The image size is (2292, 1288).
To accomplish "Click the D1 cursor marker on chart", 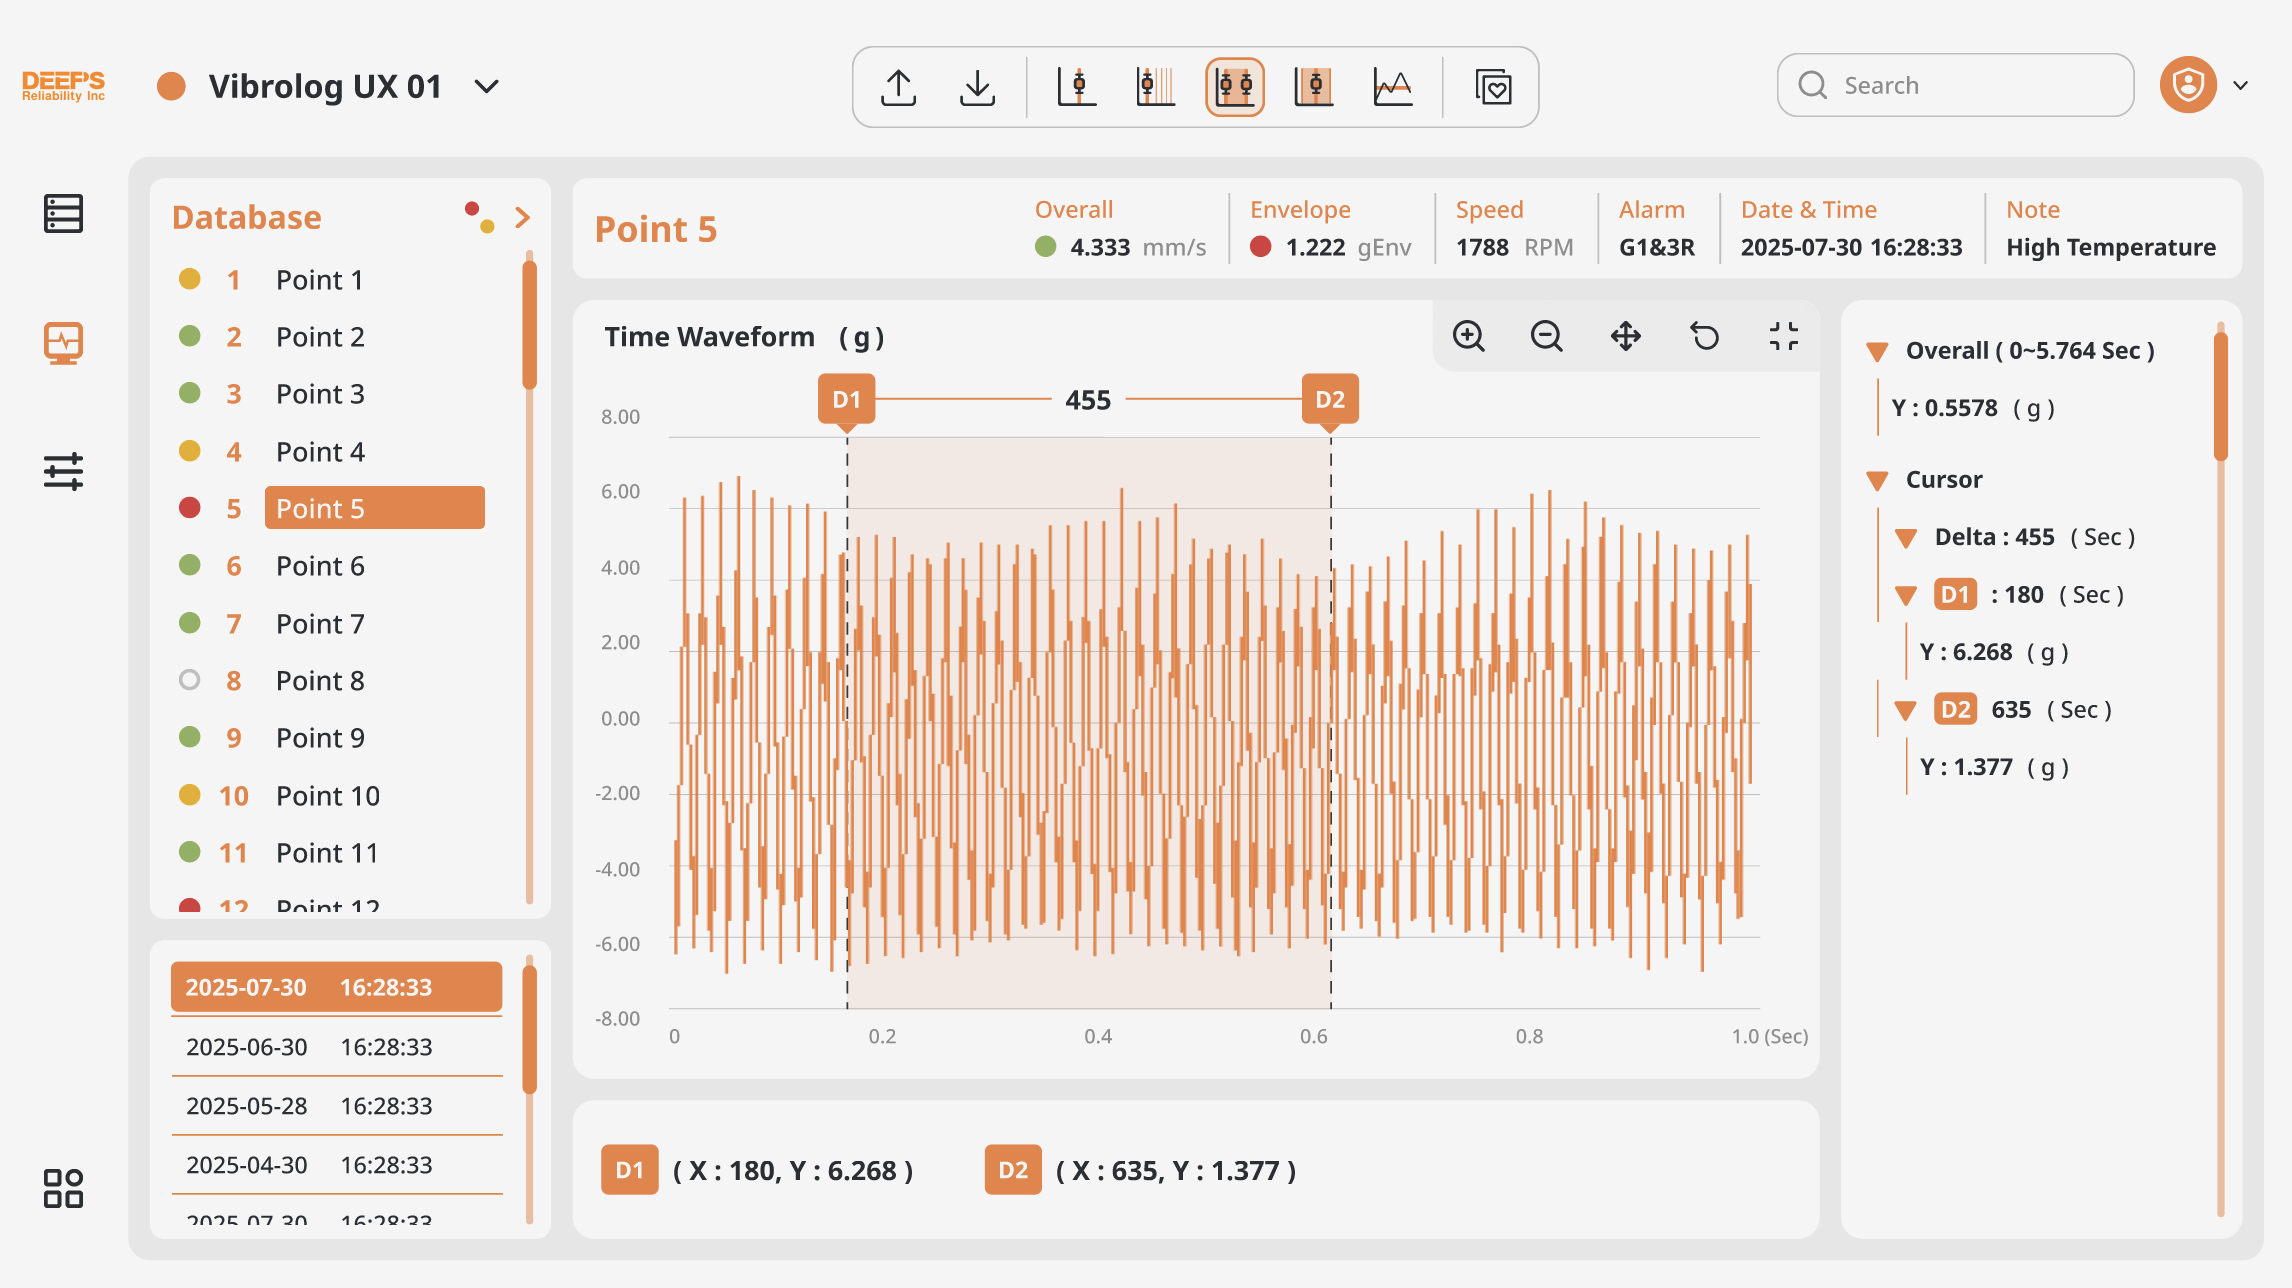I will (x=847, y=400).
